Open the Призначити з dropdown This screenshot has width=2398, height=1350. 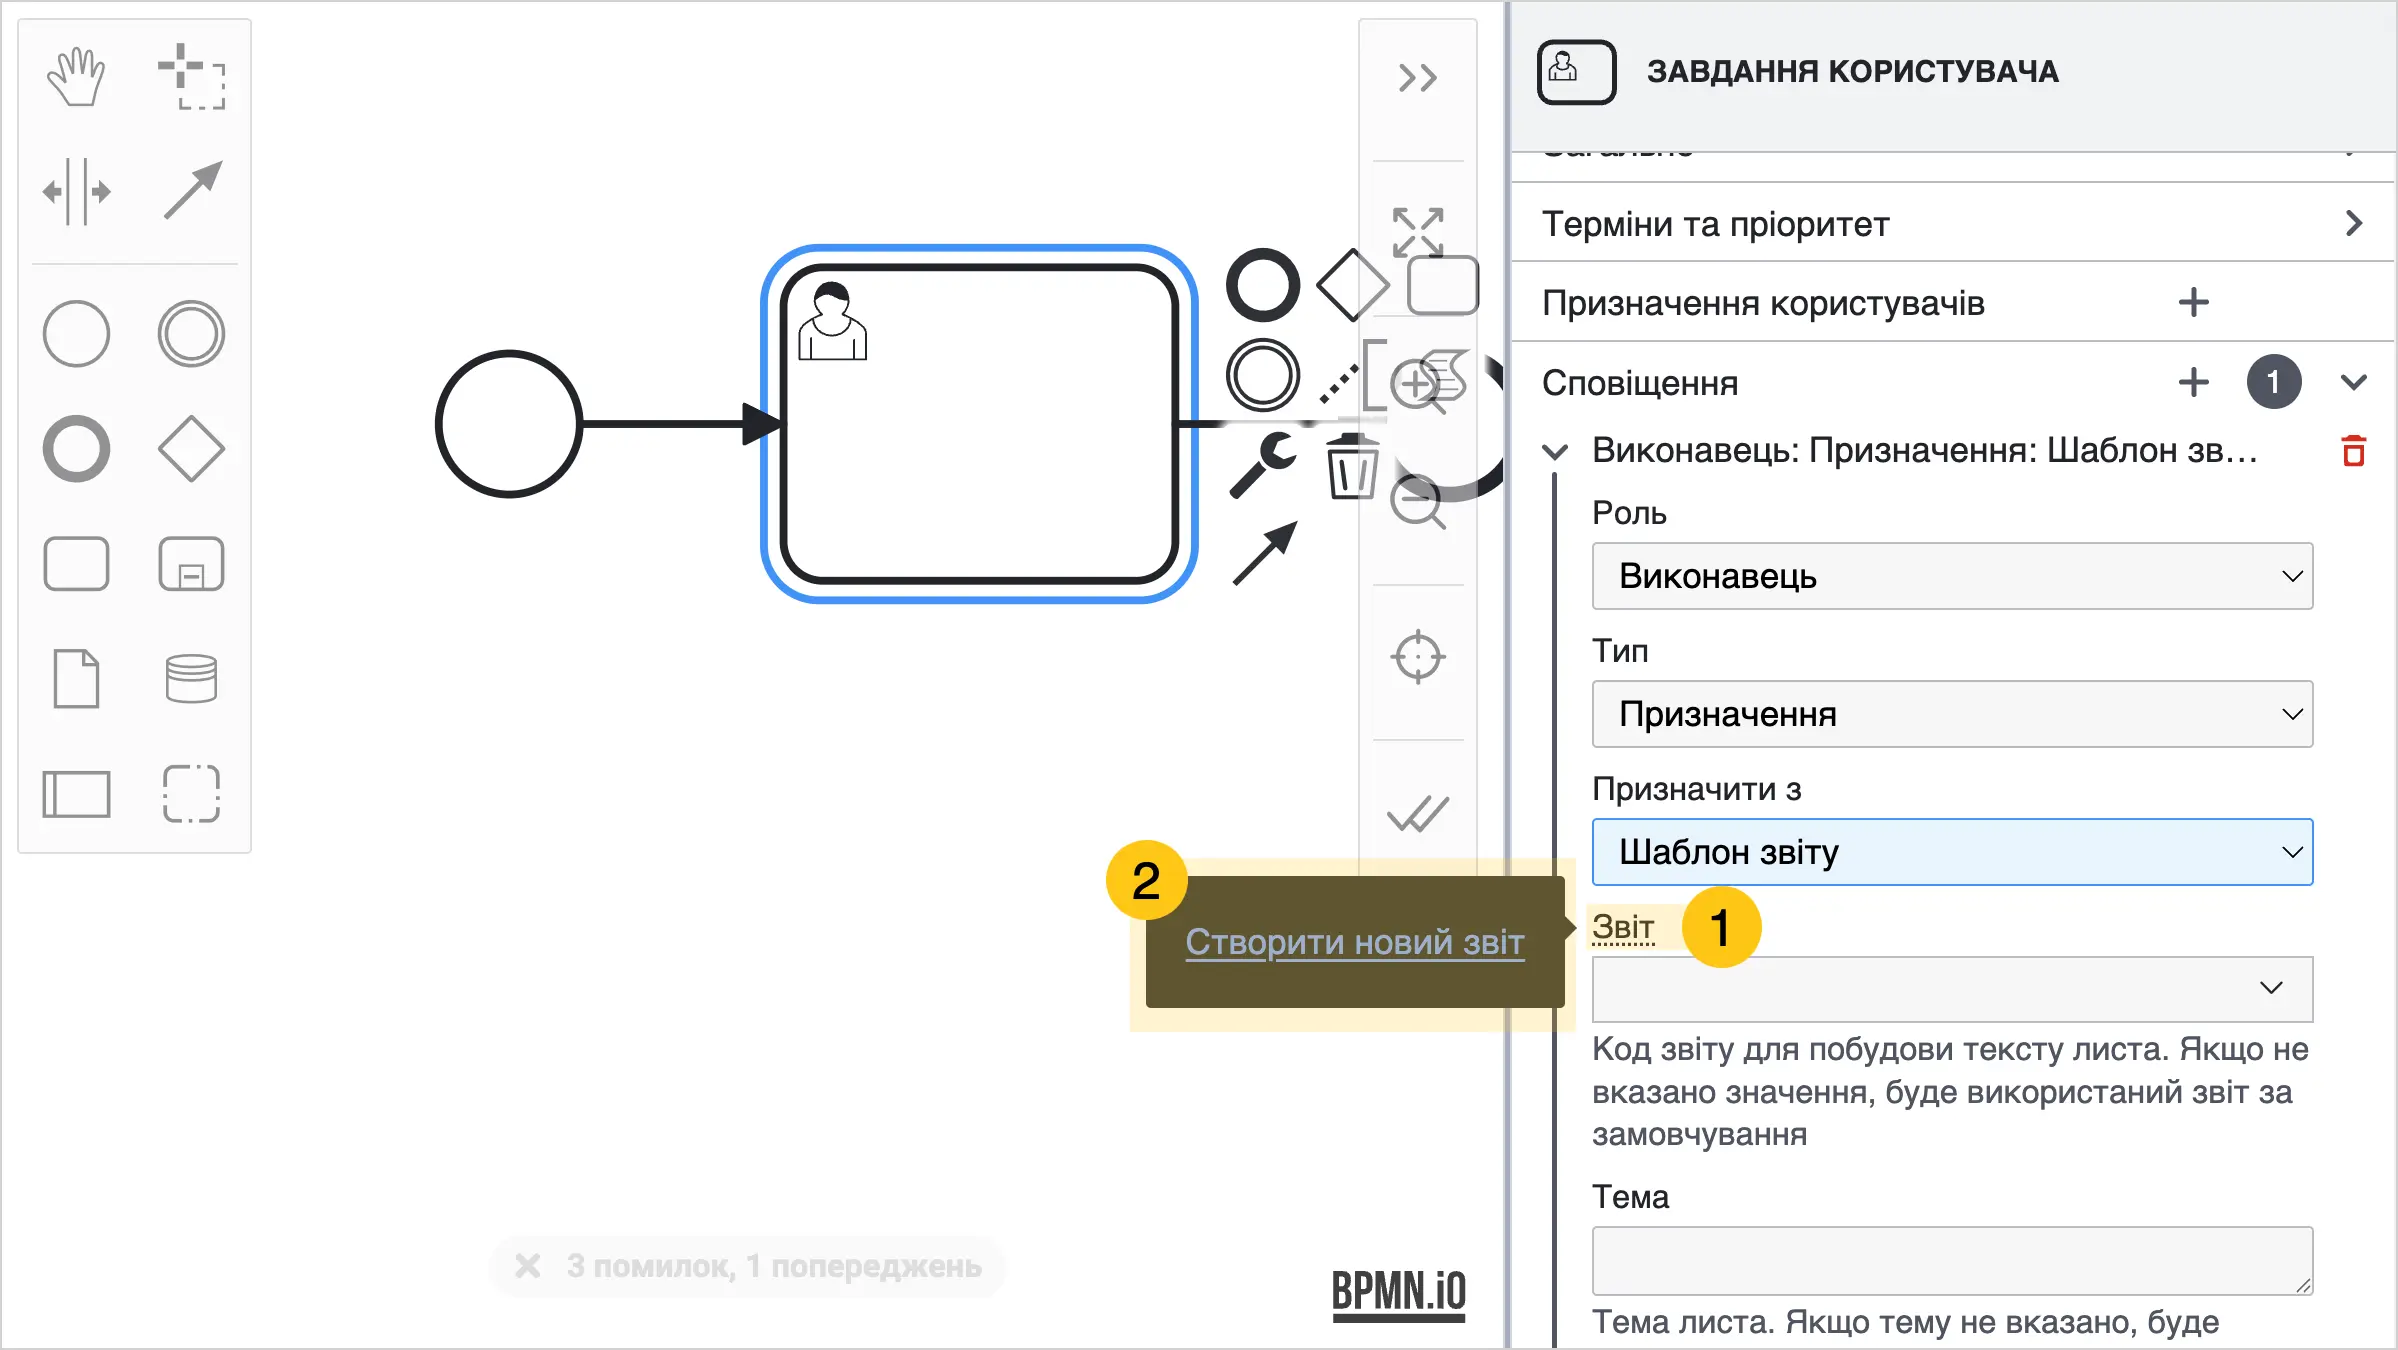pos(1952,853)
